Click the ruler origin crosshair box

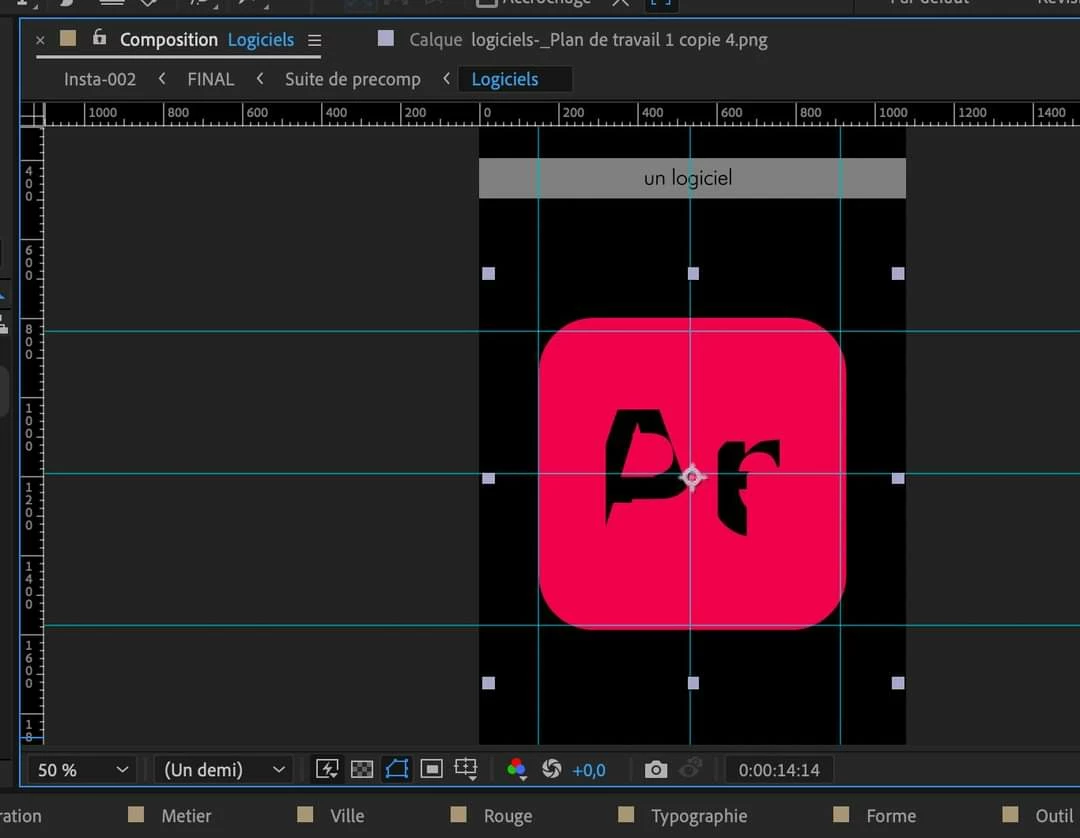[32, 114]
